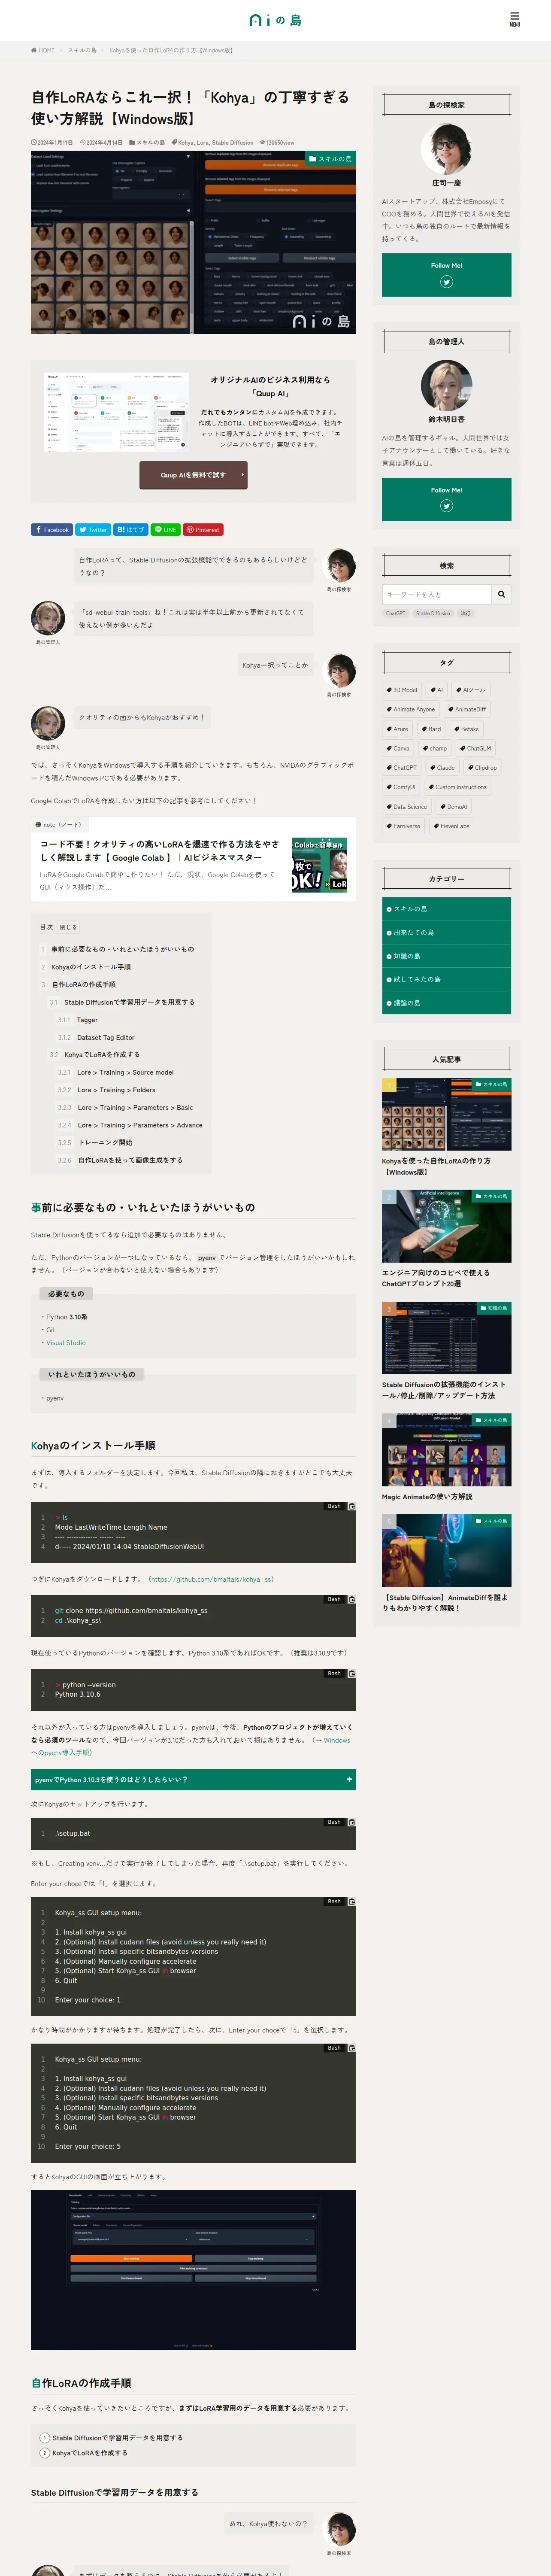
Task: Open the スキルの島 breadcrumb link
Action: pyautogui.click(x=82, y=50)
